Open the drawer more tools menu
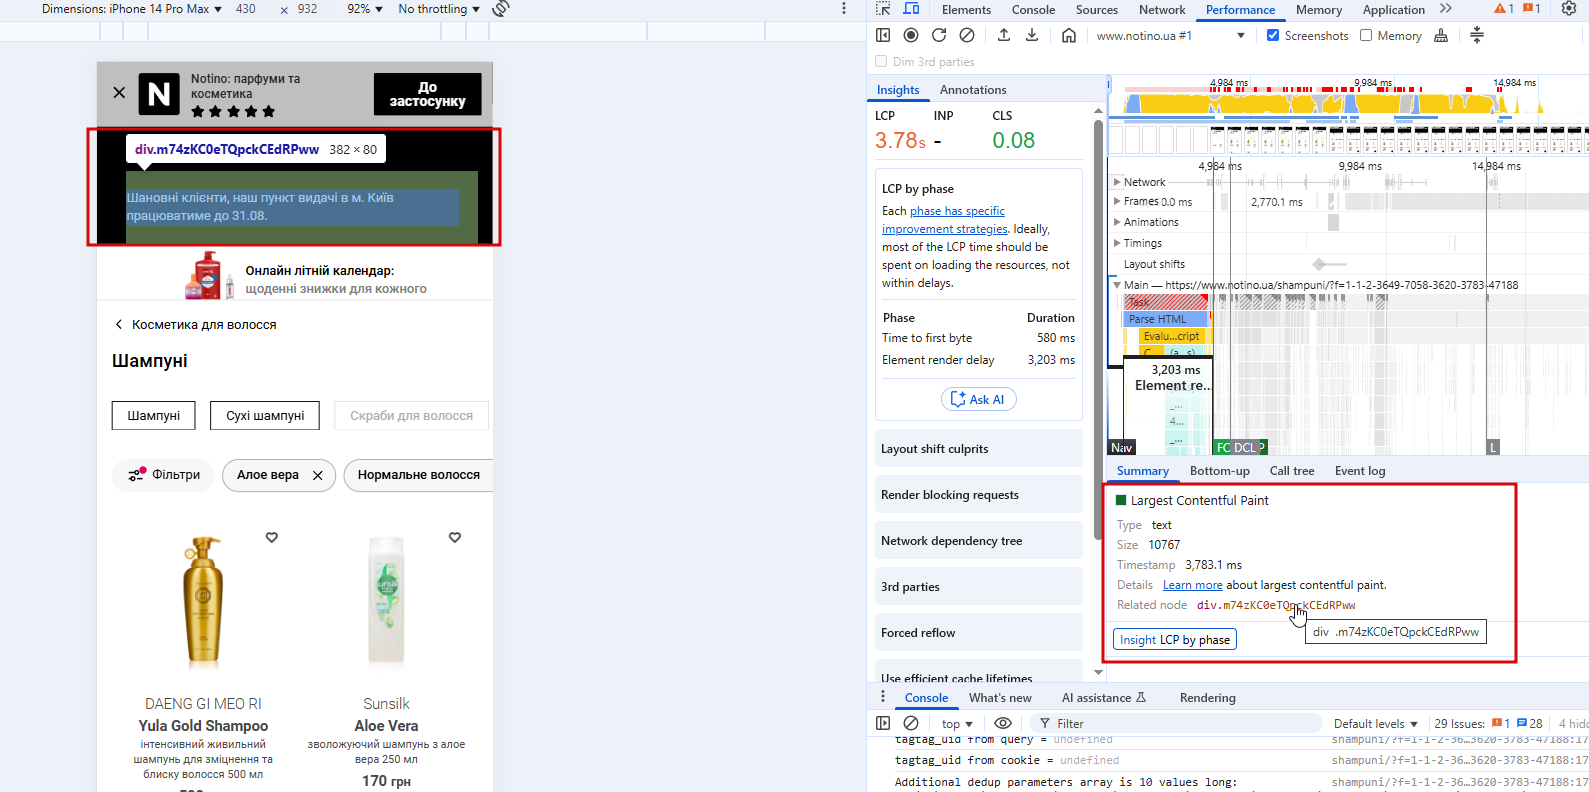 [883, 697]
